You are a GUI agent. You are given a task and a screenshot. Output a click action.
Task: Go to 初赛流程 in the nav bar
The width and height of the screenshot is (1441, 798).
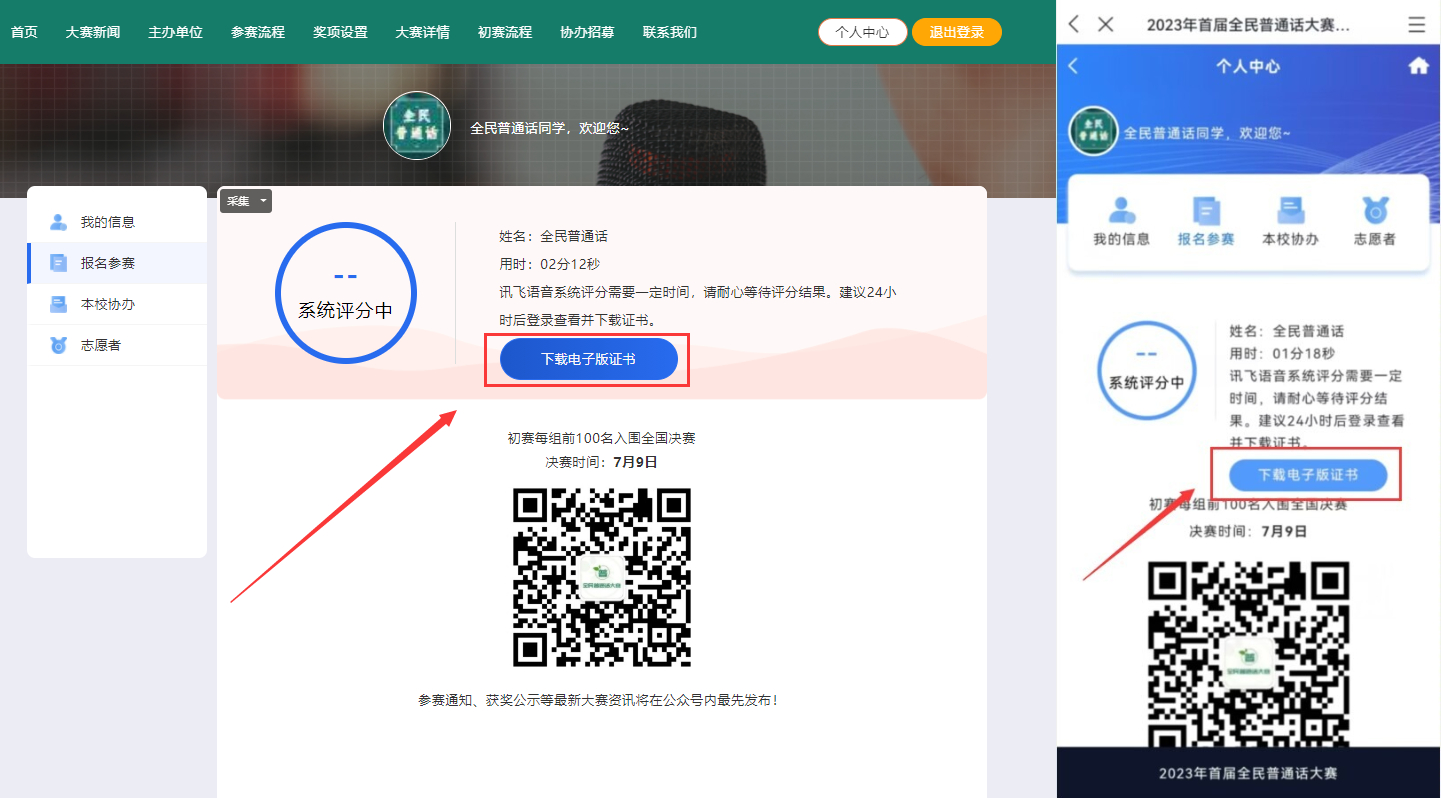pyautogui.click(x=505, y=32)
